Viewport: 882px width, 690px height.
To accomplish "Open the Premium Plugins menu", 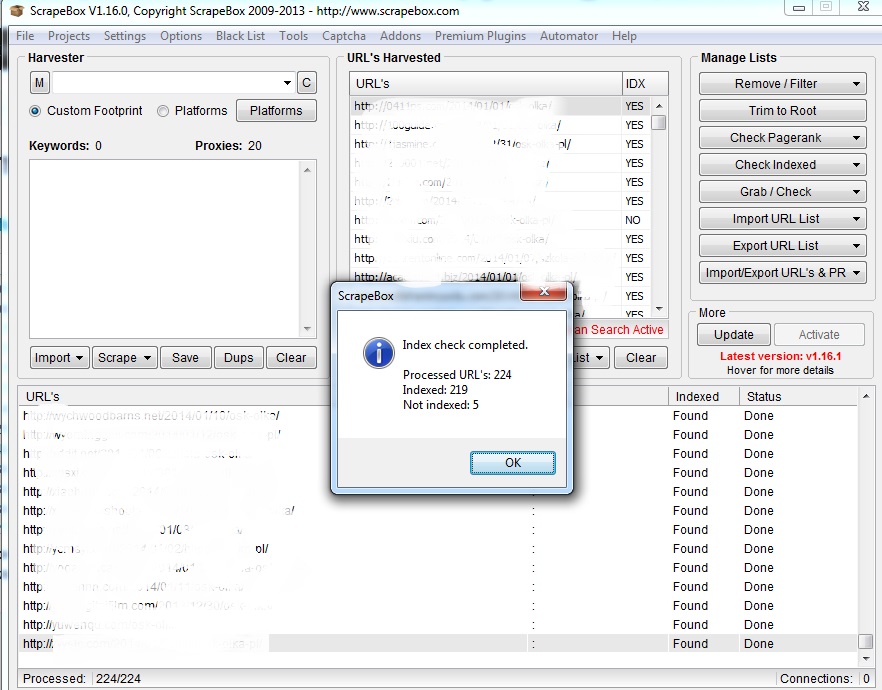I will [x=480, y=36].
